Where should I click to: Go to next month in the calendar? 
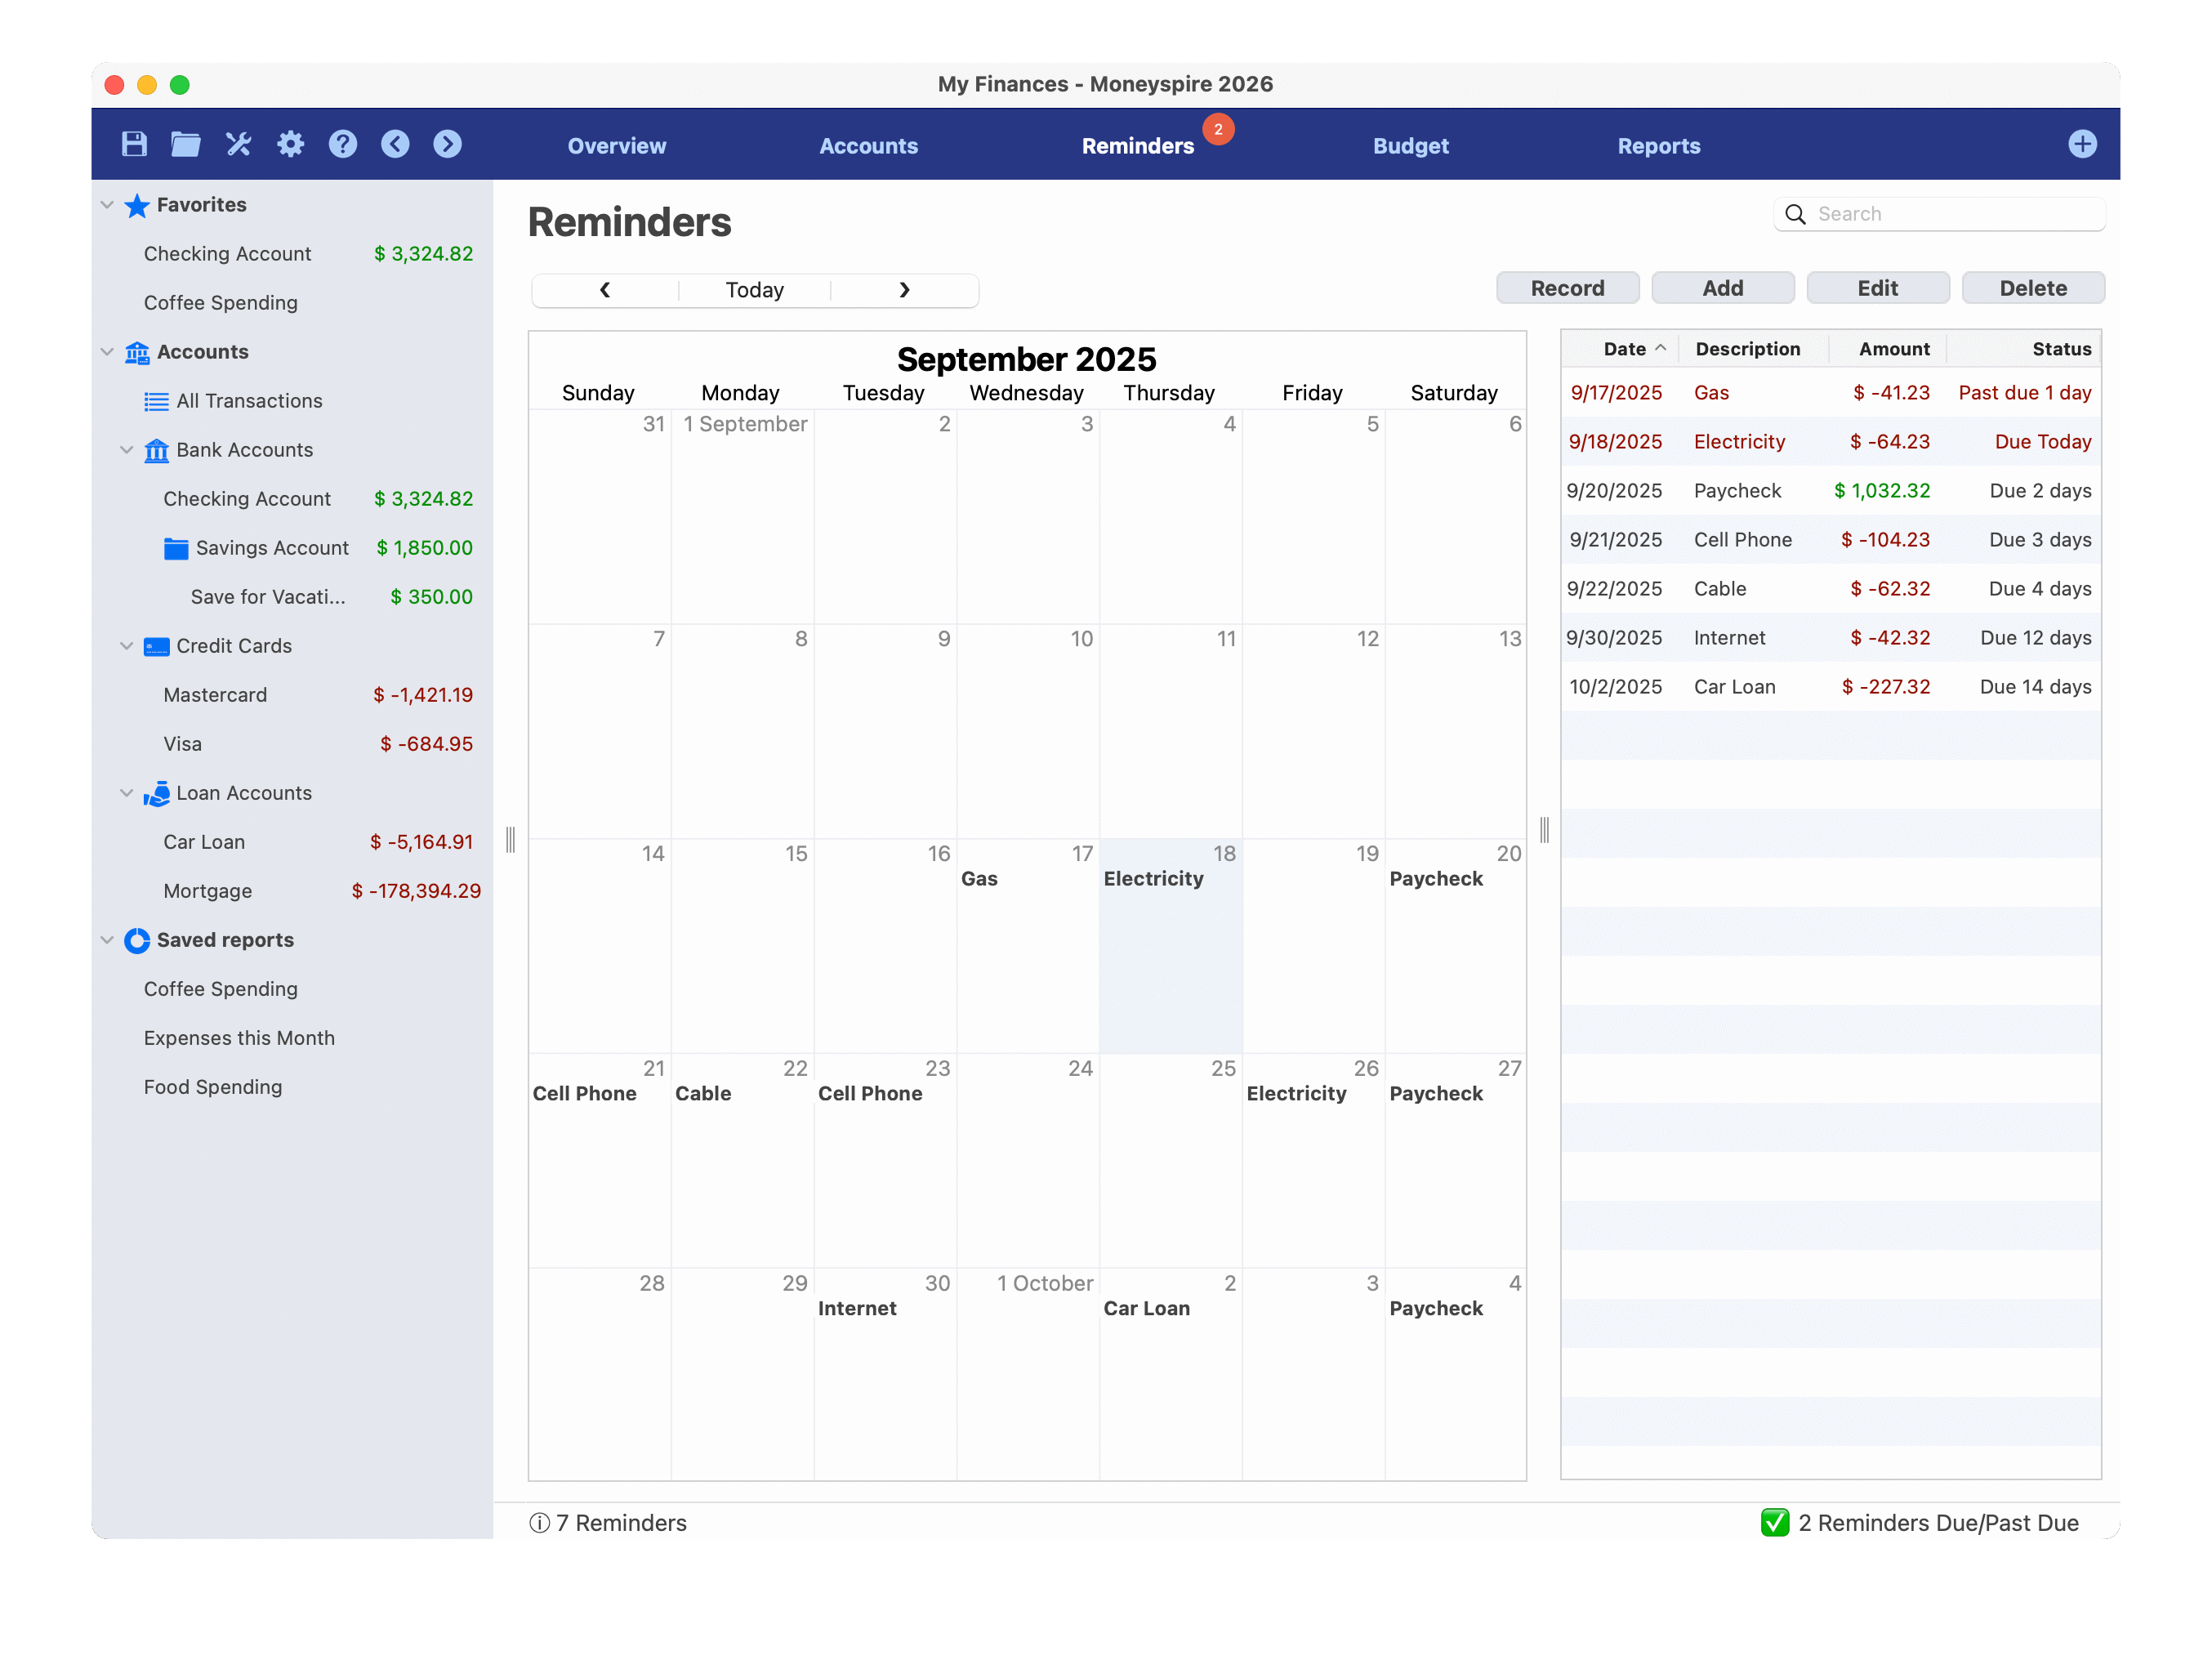(904, 290)
